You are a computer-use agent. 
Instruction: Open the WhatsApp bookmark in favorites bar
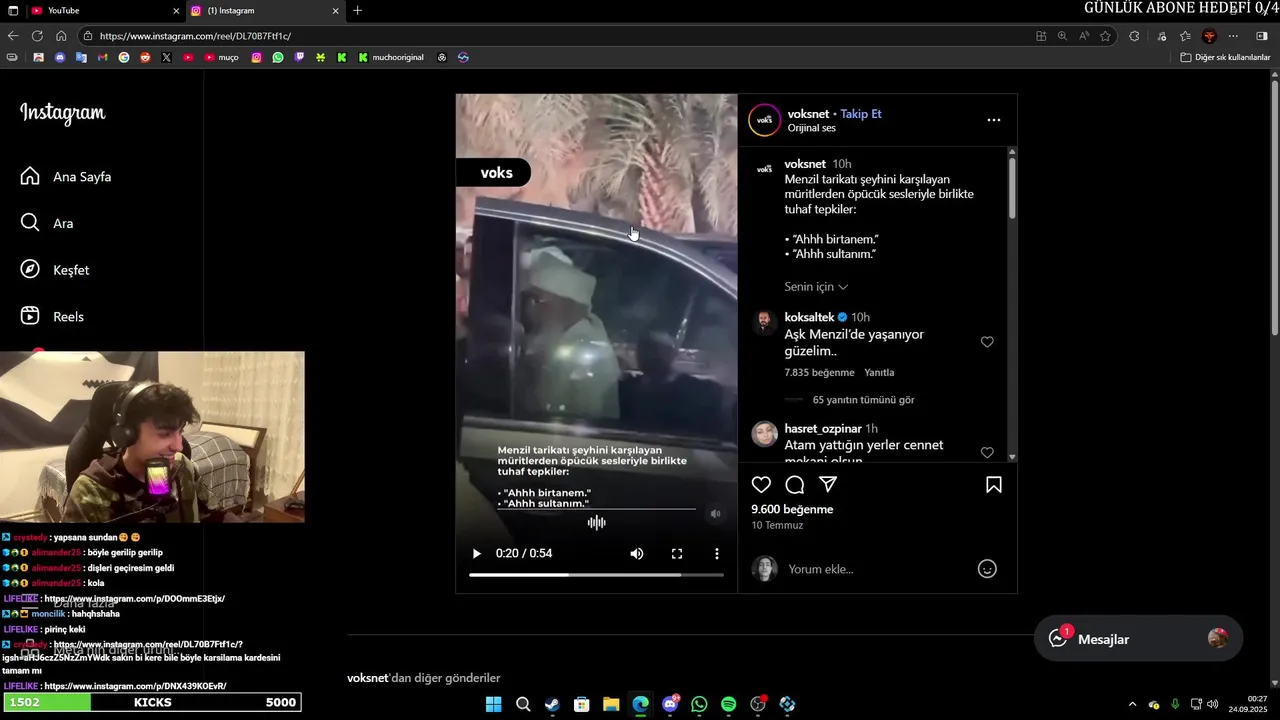pos(278,57)
